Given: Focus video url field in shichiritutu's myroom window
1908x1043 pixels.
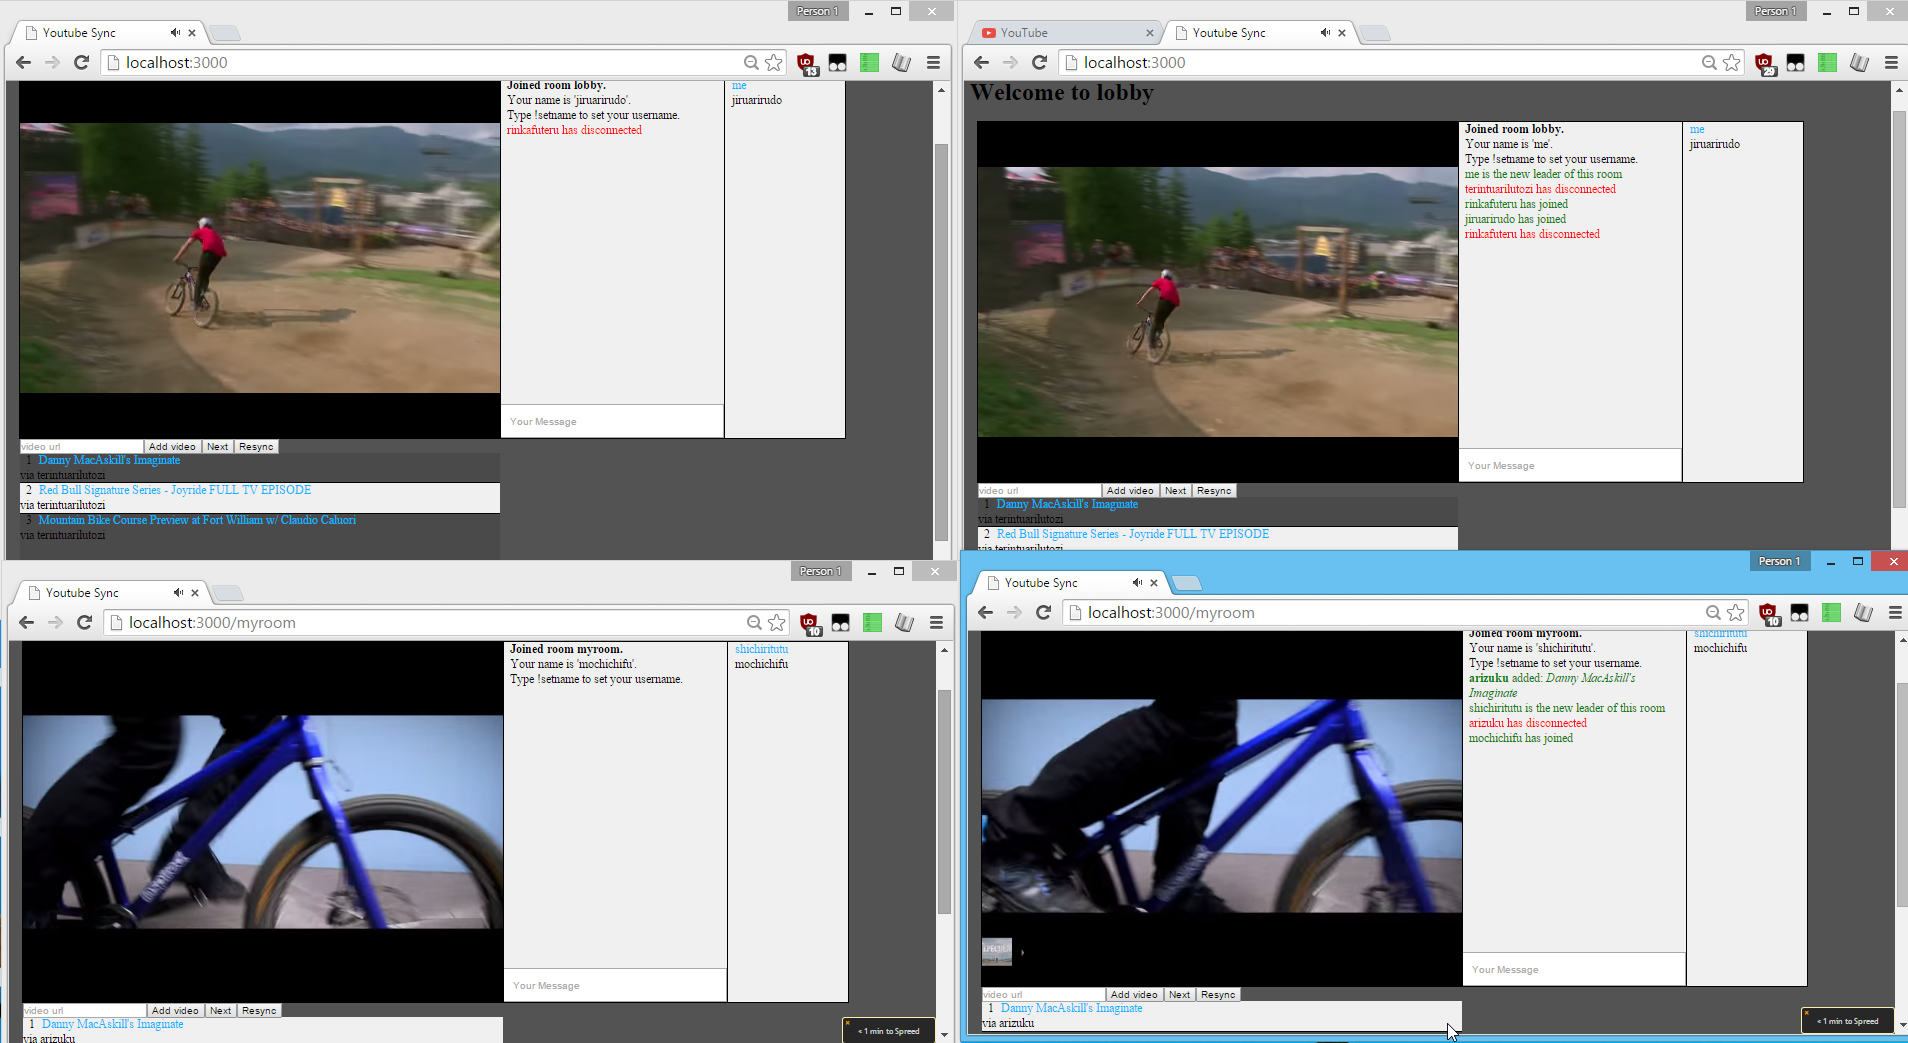Looking at the screenshot, I should point(1043,995).
